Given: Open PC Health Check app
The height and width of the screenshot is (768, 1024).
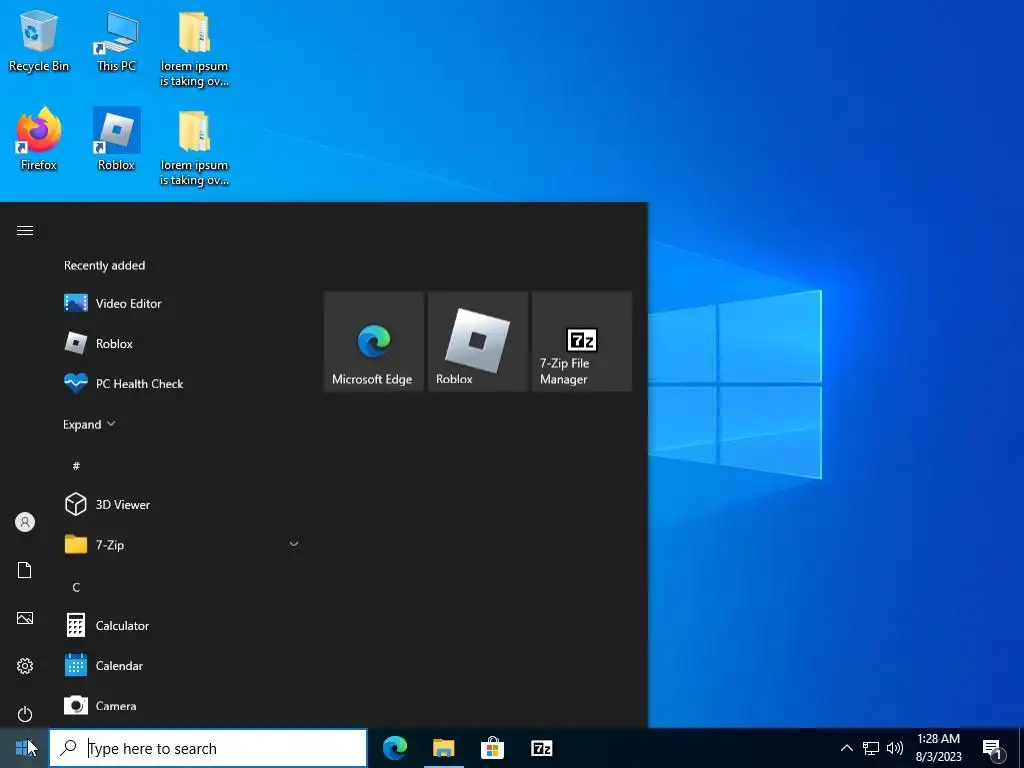Looking at the screenshot, I should pyautogui.click(x=182, y=384).
